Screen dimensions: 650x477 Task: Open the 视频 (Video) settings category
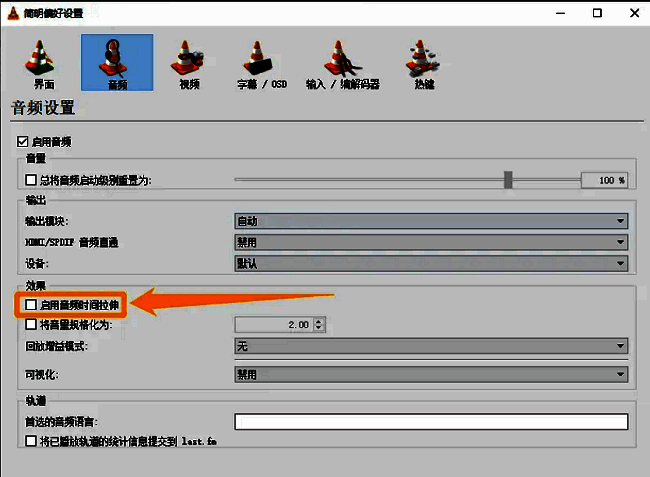189,64
